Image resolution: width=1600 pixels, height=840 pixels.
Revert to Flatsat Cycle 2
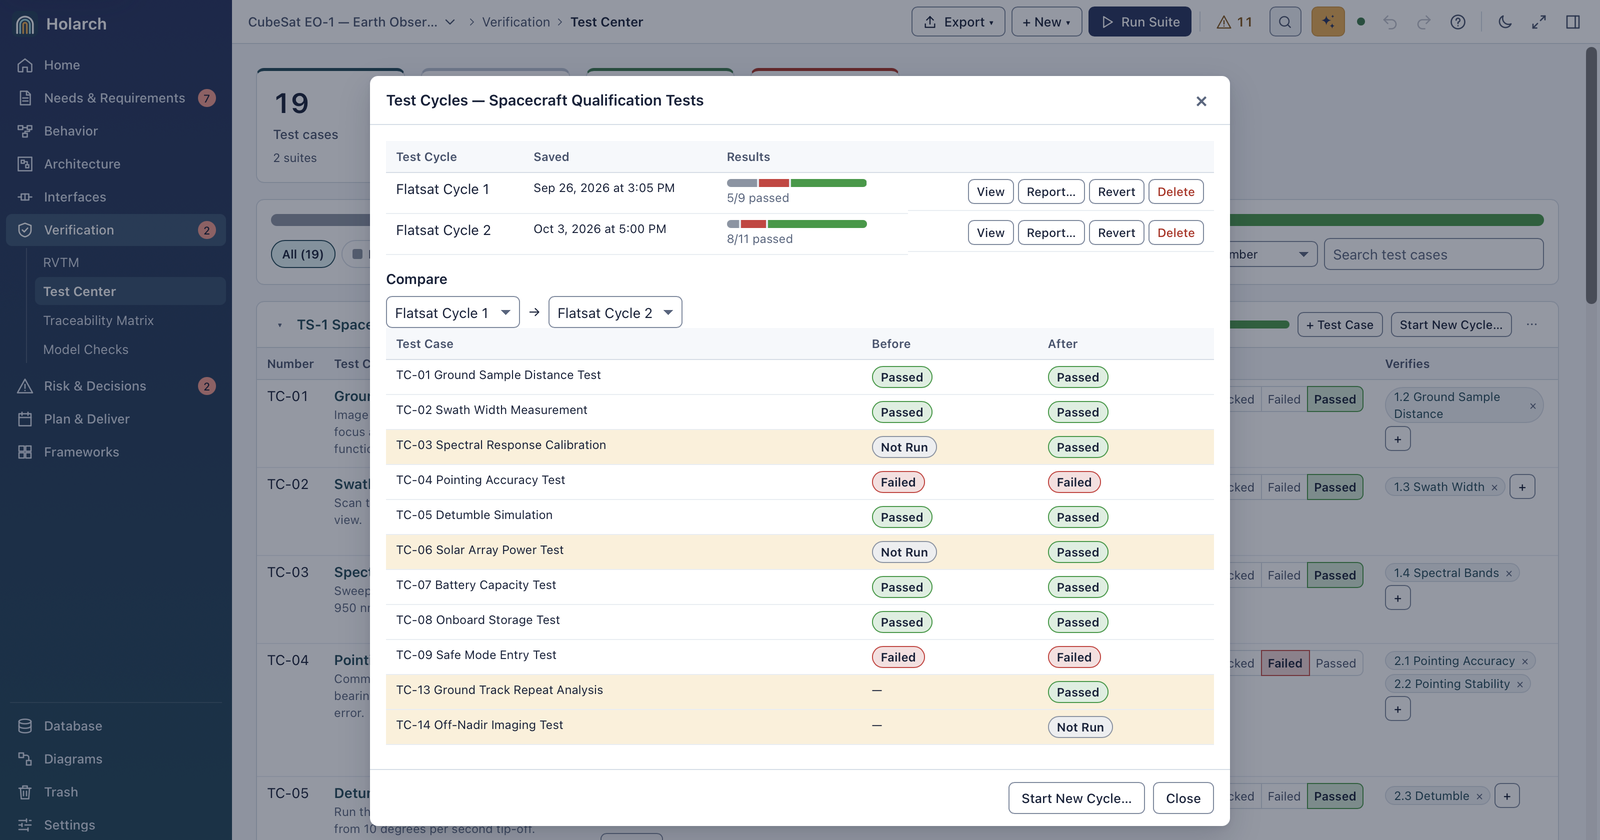click(x=1116, y=233)
